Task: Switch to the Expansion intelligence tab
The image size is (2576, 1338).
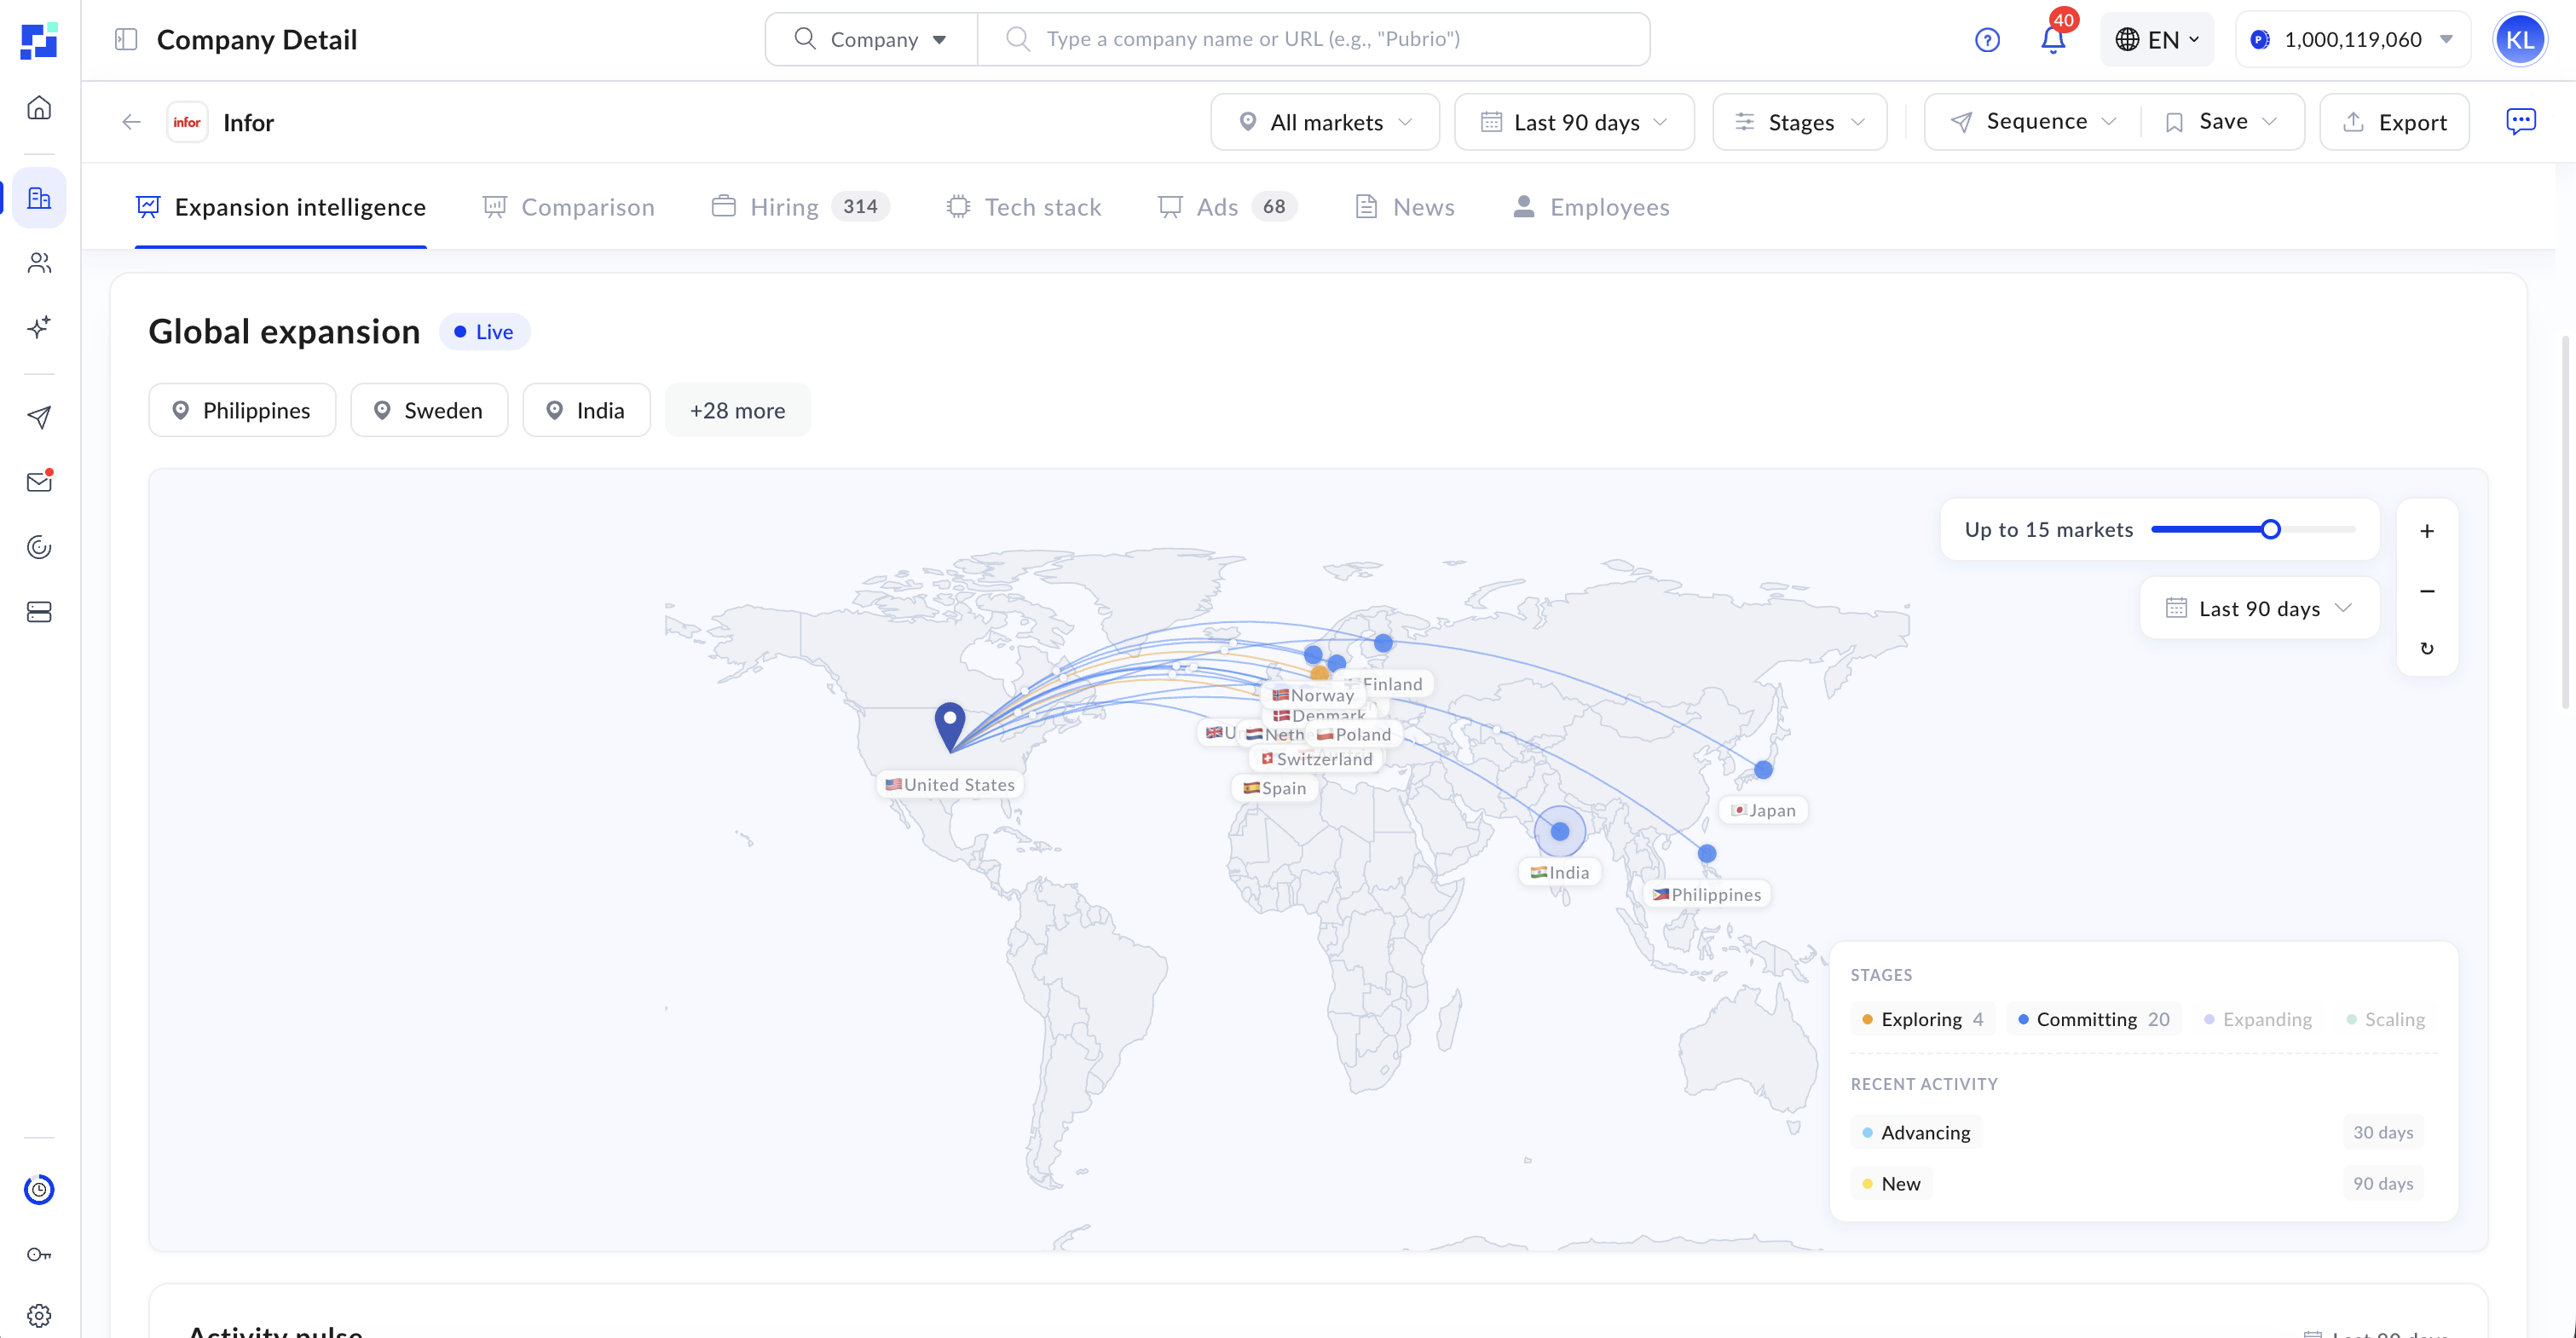Action: tap(281, 207)
